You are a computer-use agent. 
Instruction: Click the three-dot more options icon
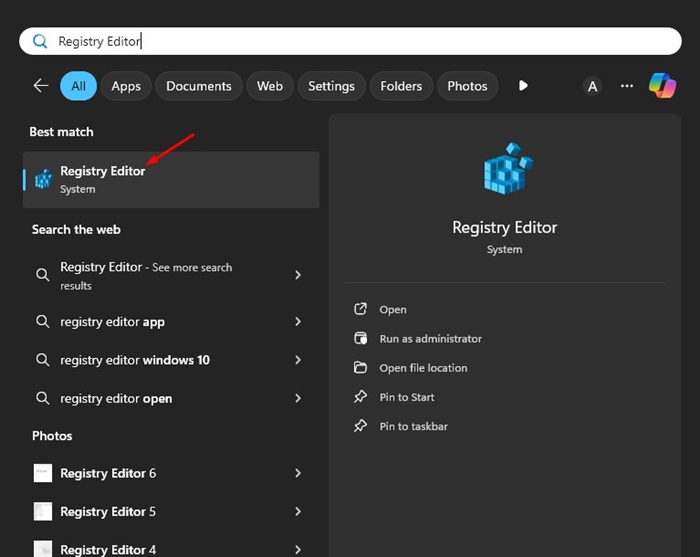(x=627, y=86)
